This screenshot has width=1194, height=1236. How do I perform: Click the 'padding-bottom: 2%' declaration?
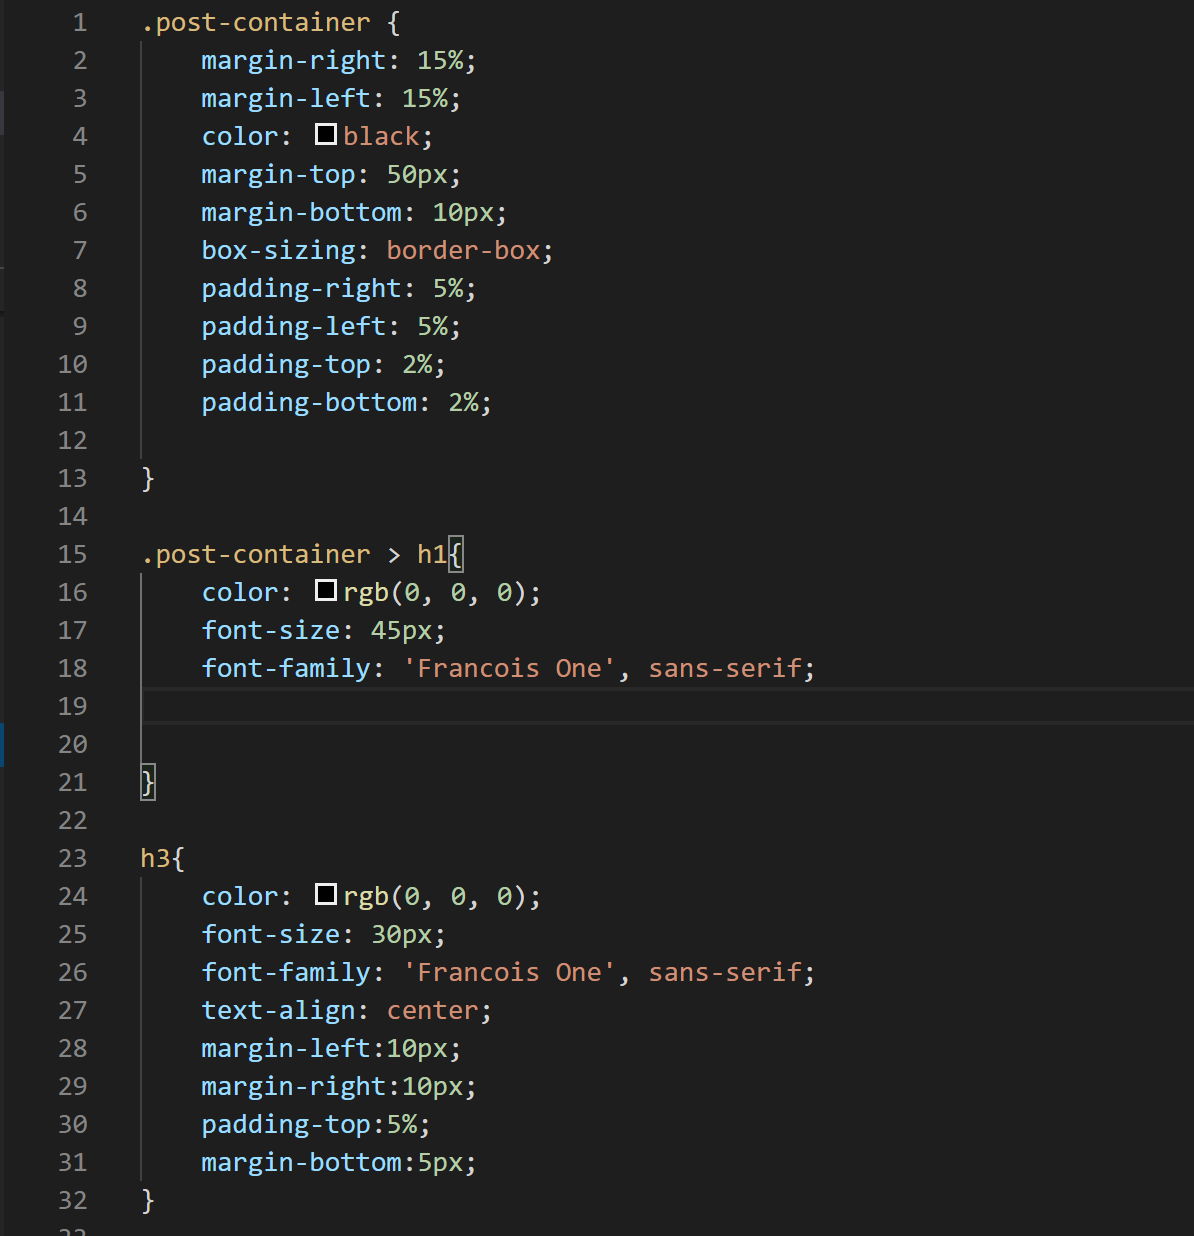point(346,402)
